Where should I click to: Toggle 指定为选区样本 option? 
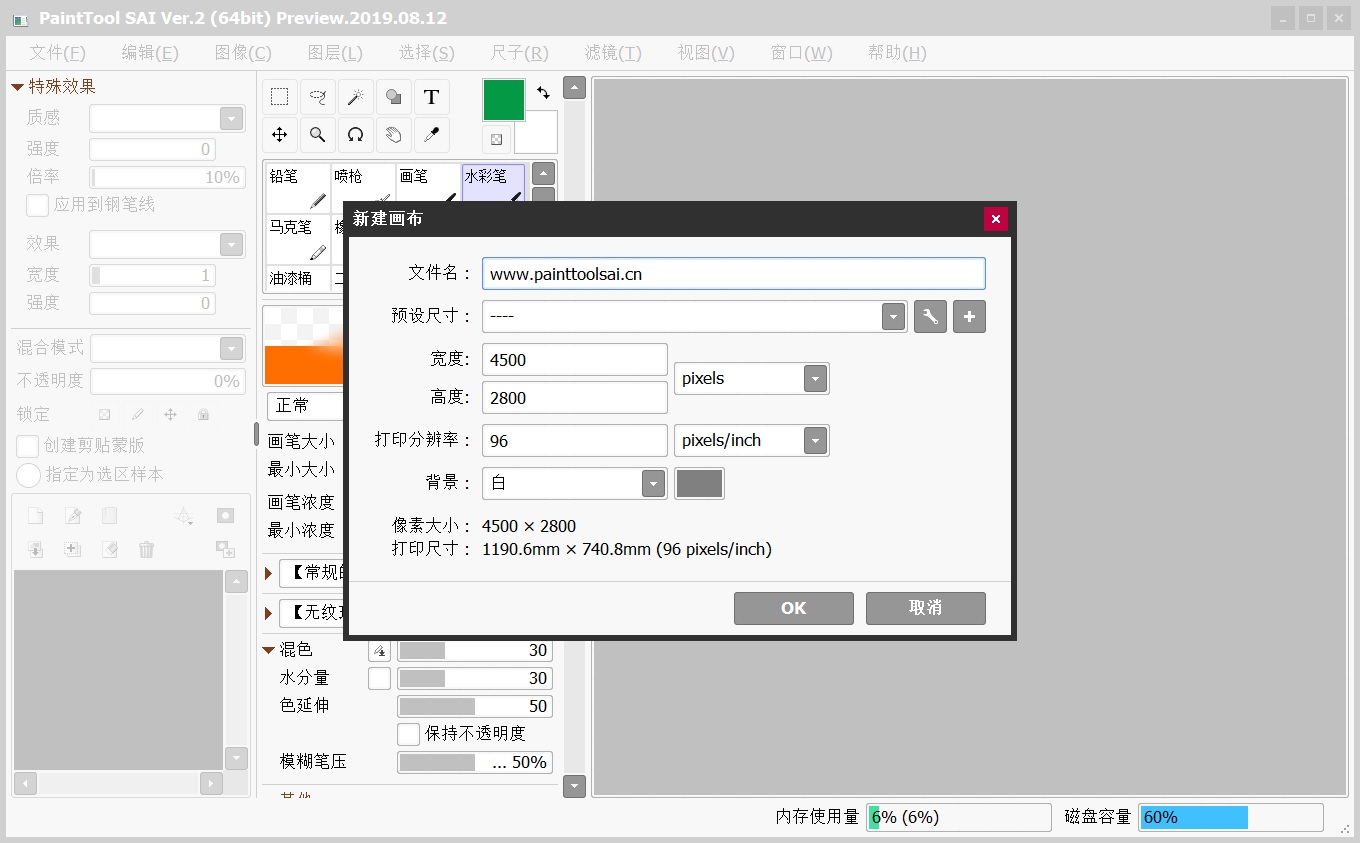pyautogui.click(x=28, y=474)
